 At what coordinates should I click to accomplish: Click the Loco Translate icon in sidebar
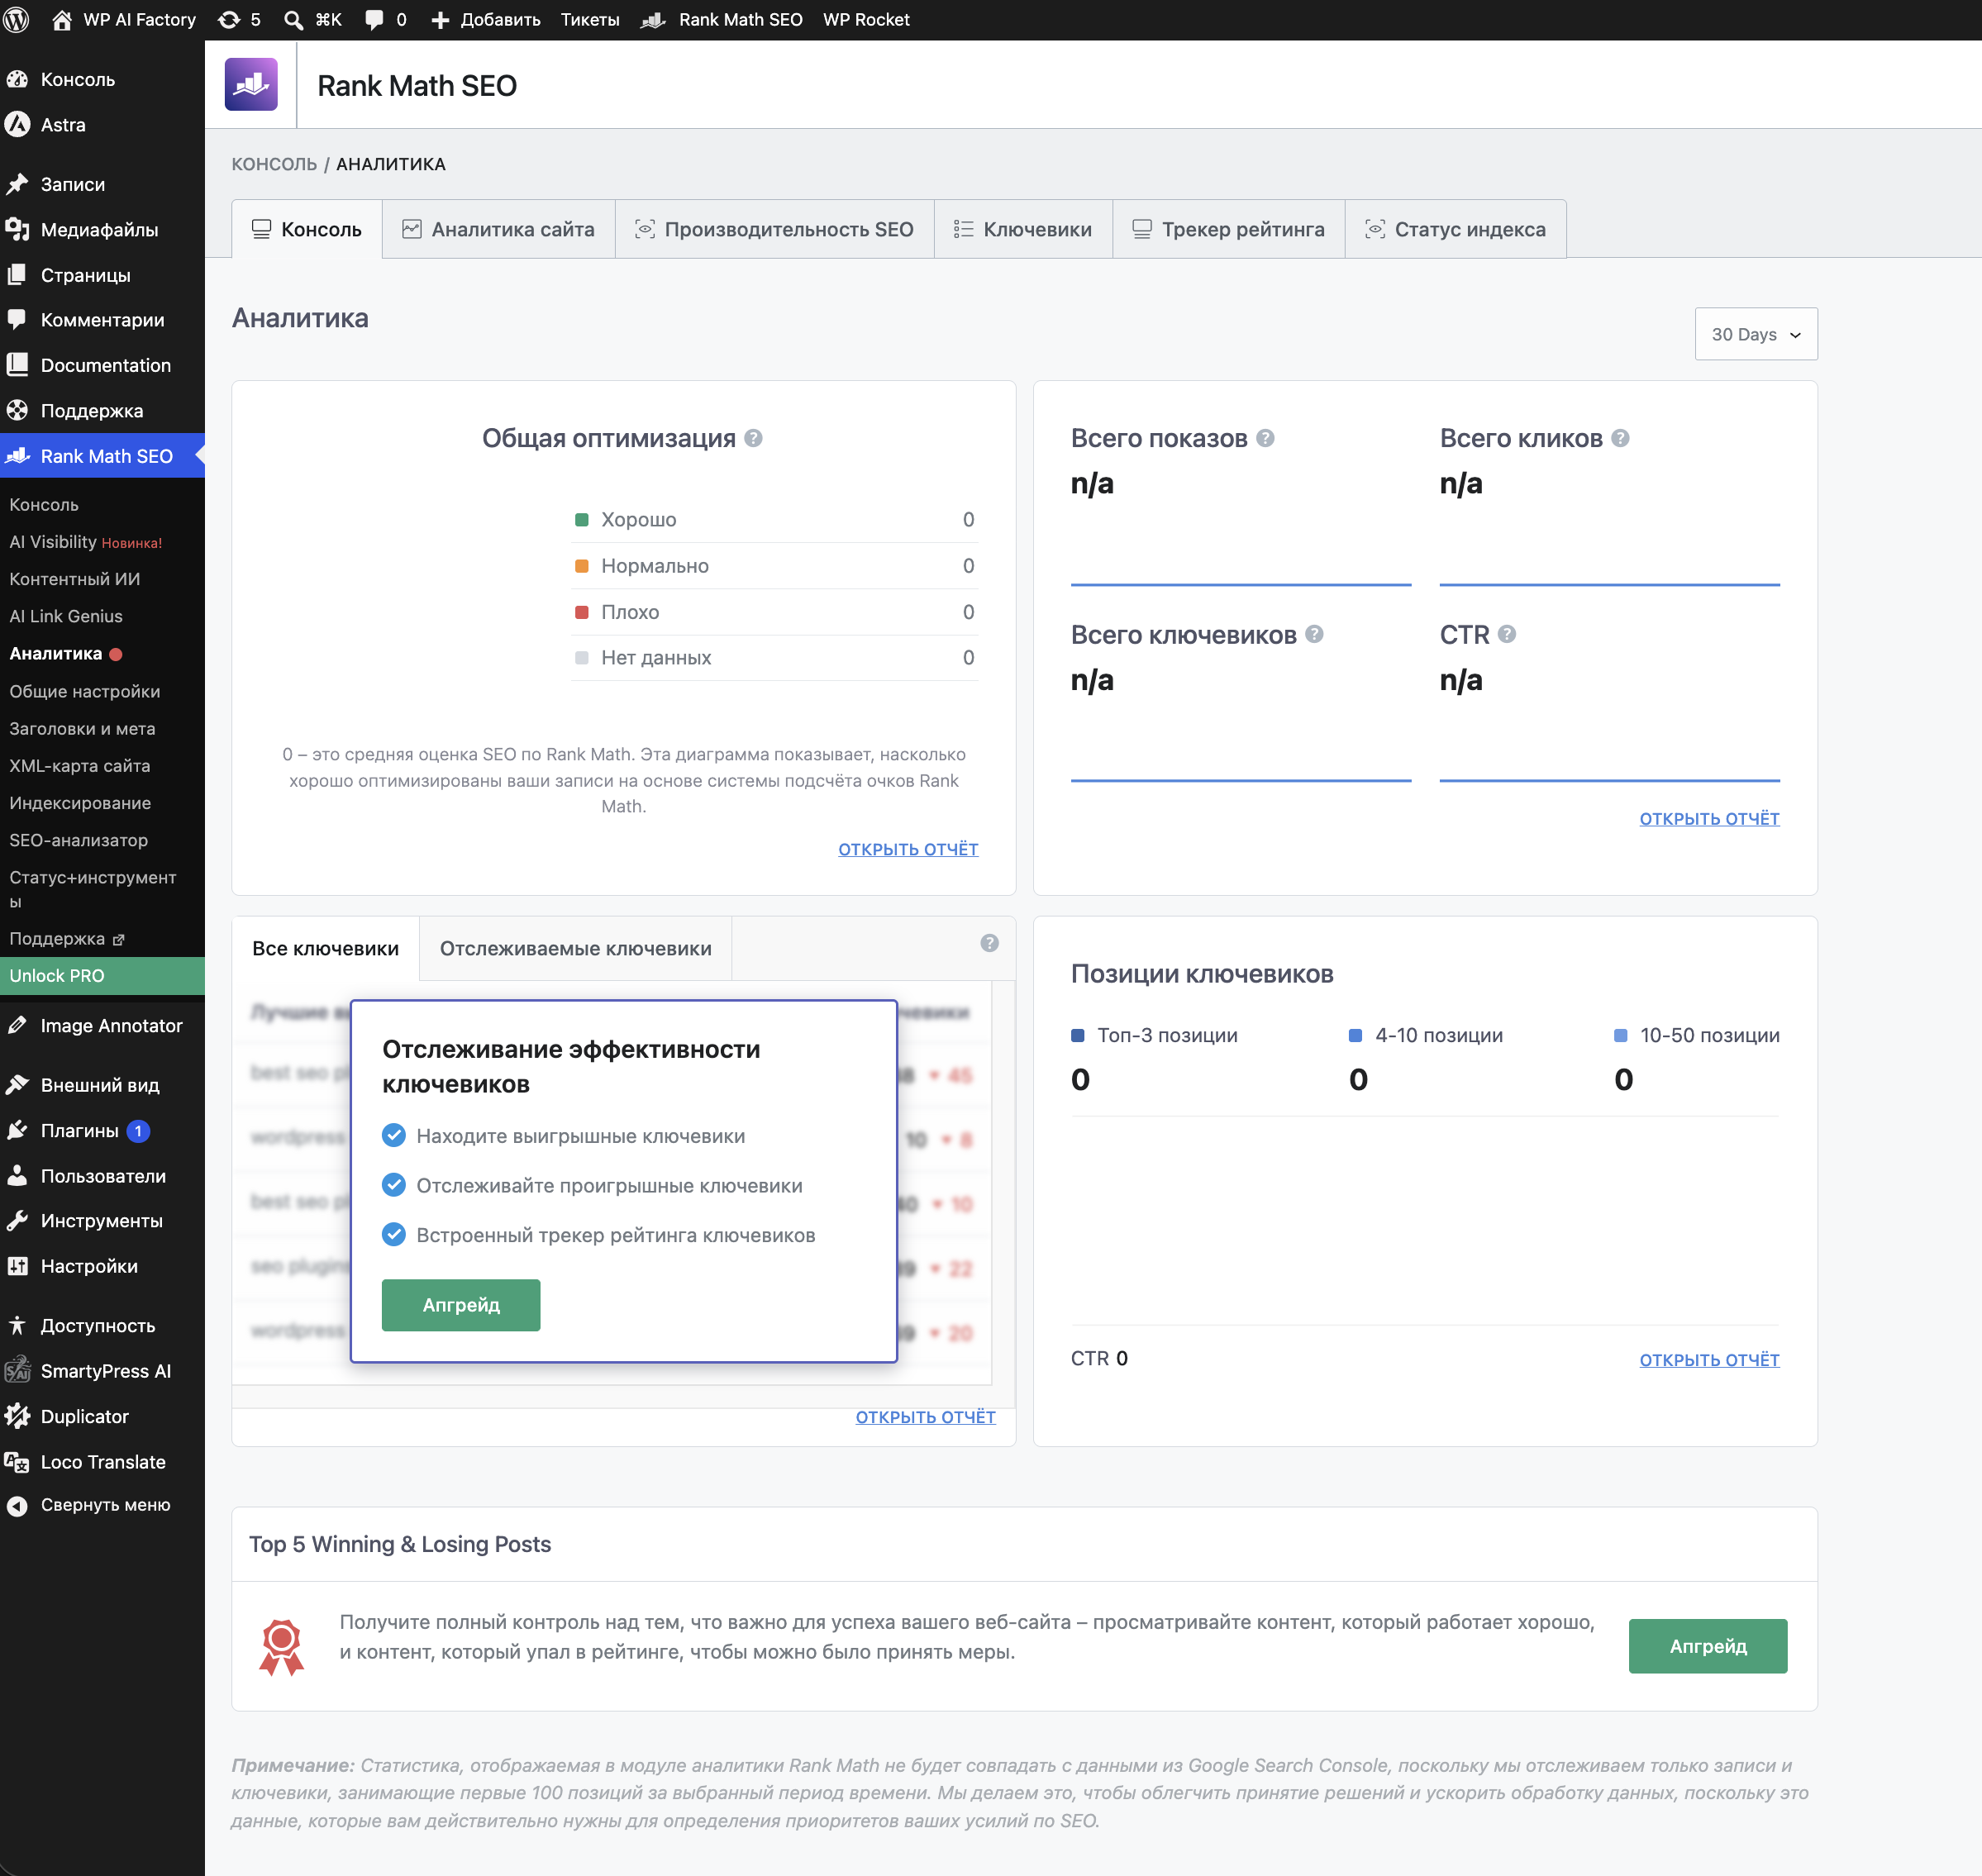17,1462
